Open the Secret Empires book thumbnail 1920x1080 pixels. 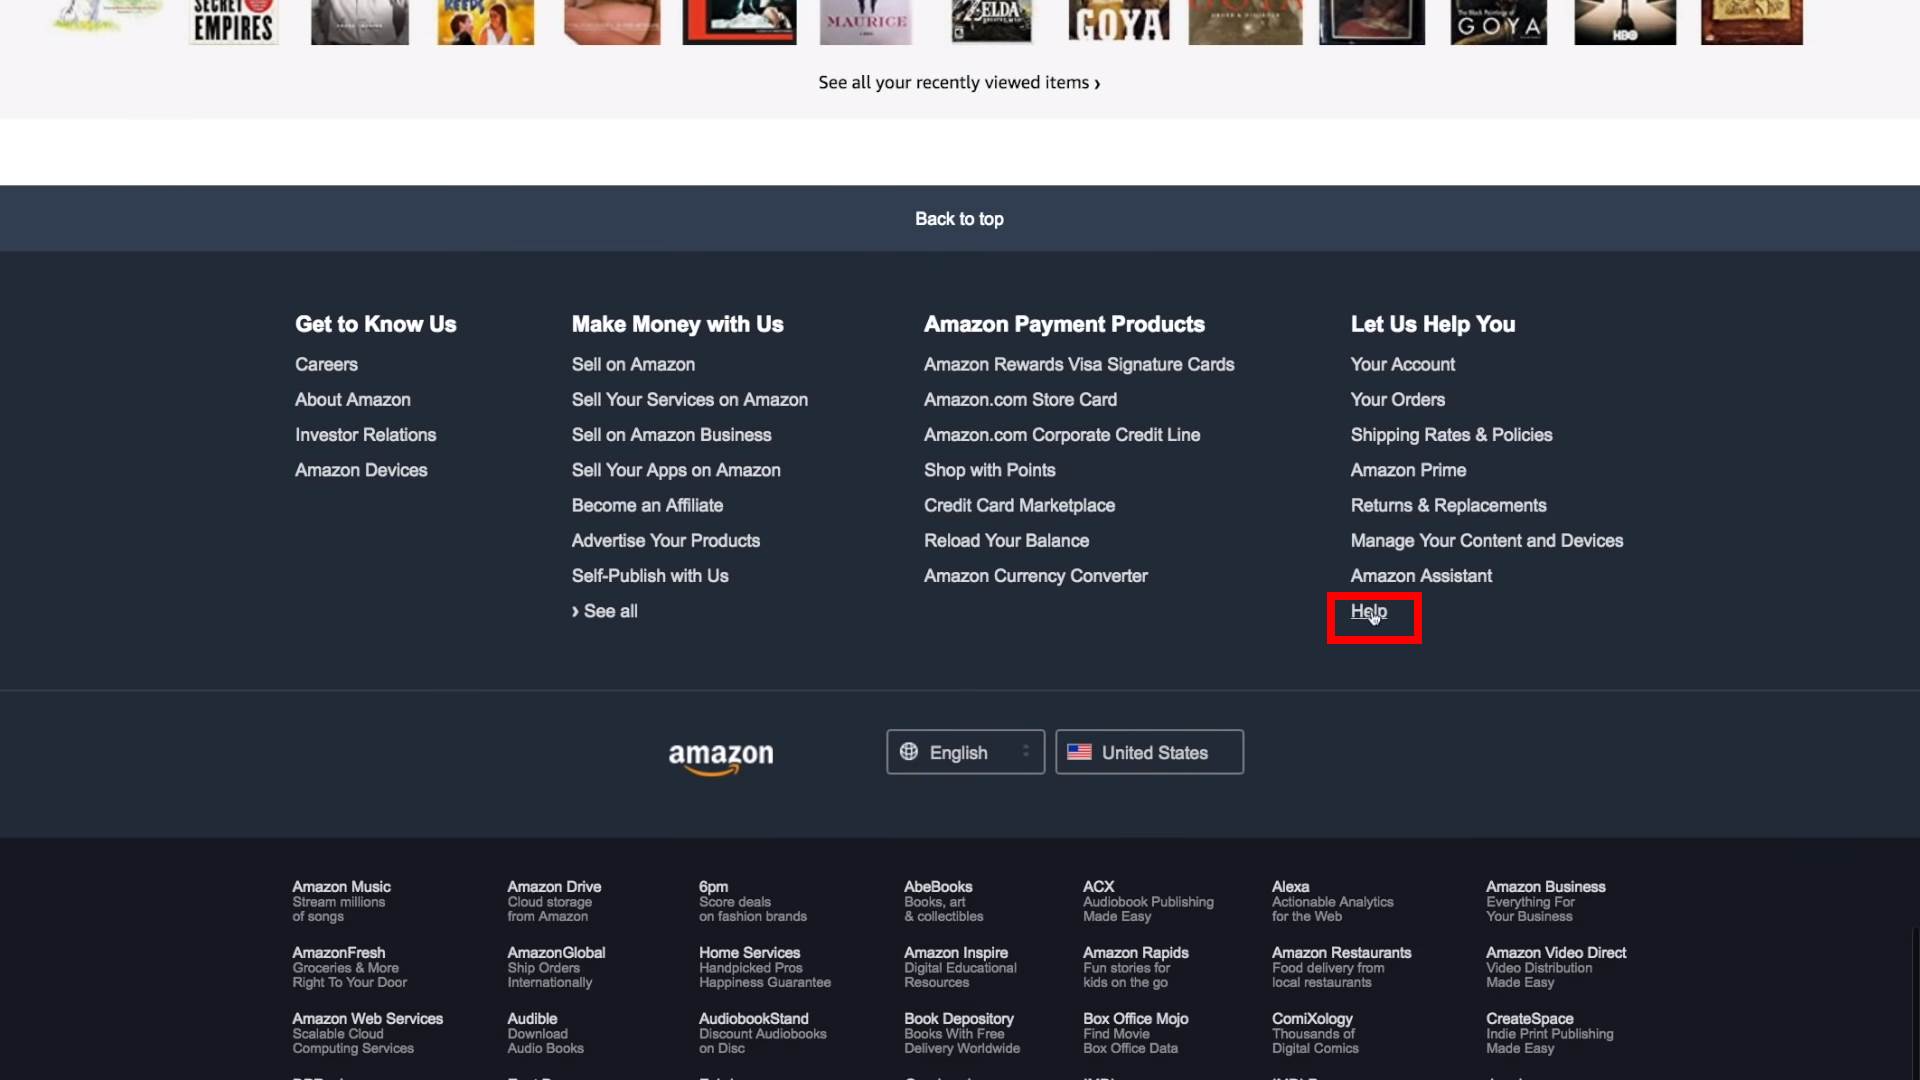[233, 22]
